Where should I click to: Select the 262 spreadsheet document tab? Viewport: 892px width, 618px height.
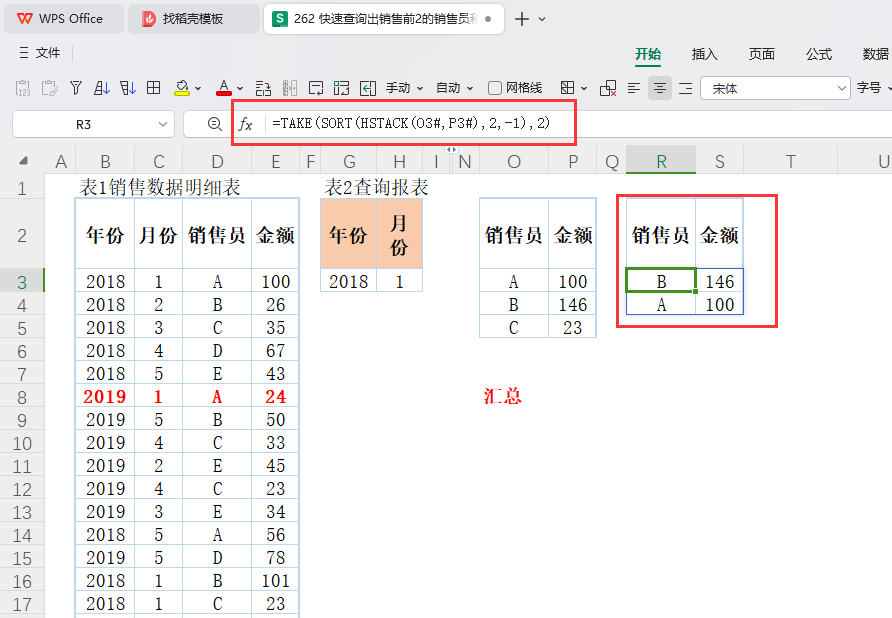click(x=383, y=19)
